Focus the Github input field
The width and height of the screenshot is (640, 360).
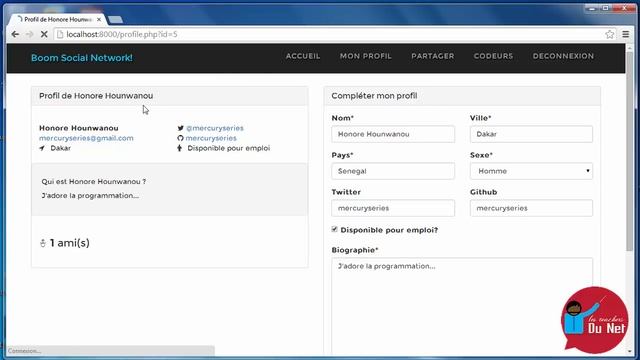(531, 208)
